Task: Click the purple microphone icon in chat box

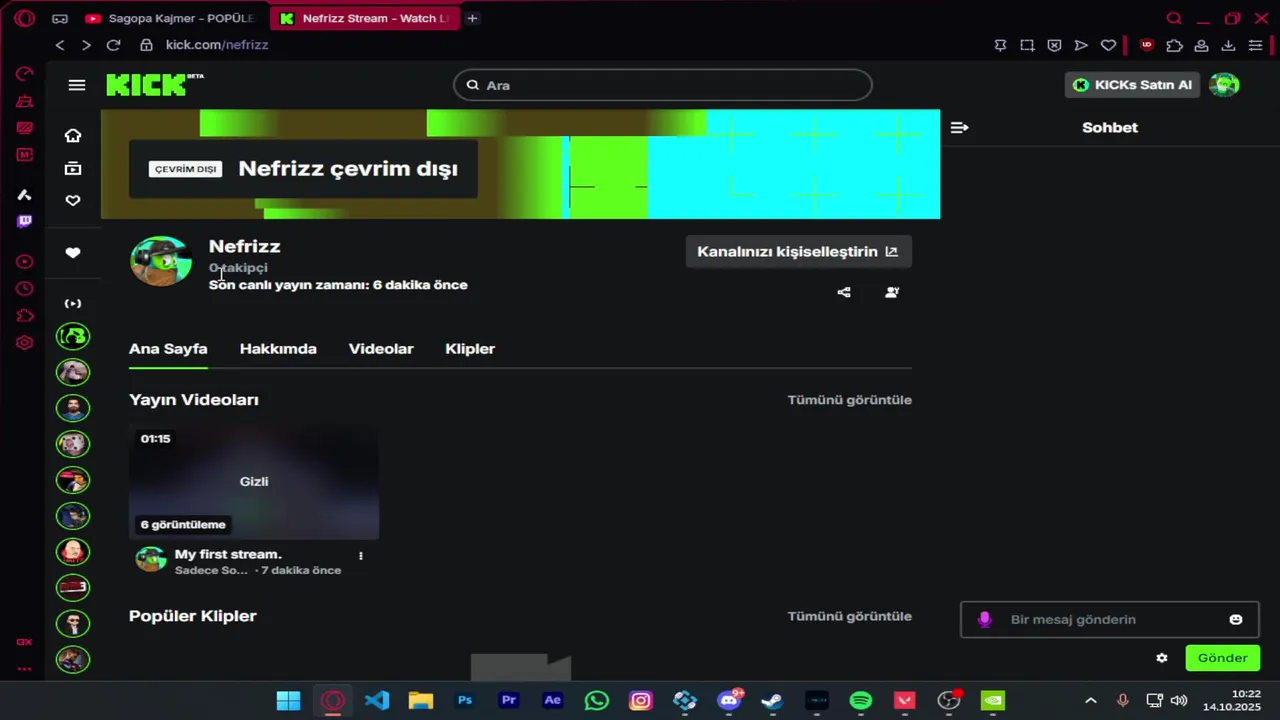Action: pyautogui.click(x=984, y=619)
